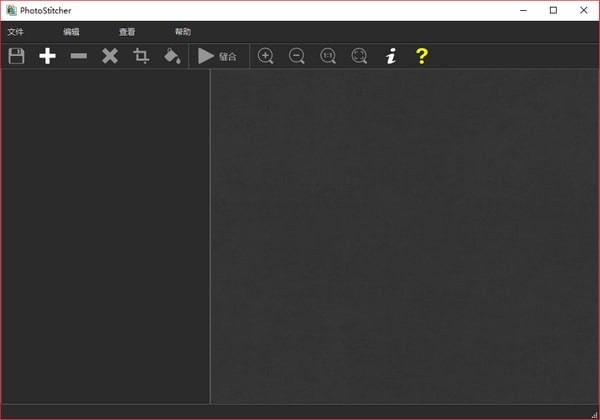Click the PhotoStitcher app icon in title bar

coord(11,10)
